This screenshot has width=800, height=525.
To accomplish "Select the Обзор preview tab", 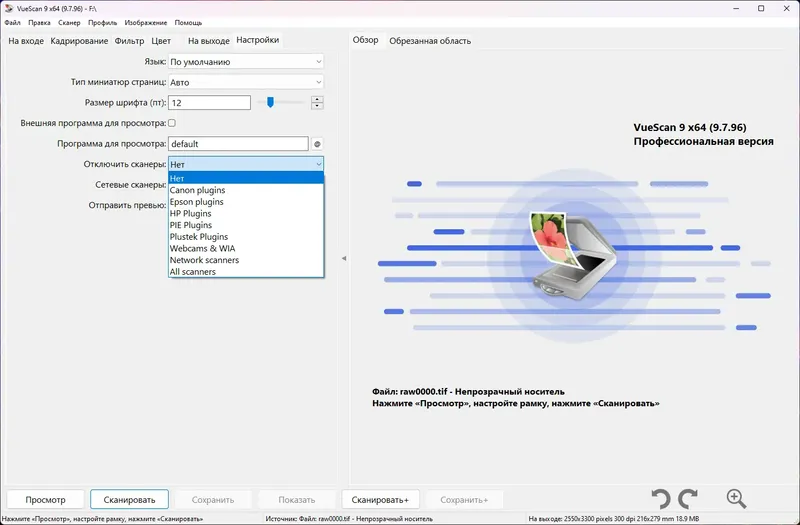I will (x=365, y=40).
